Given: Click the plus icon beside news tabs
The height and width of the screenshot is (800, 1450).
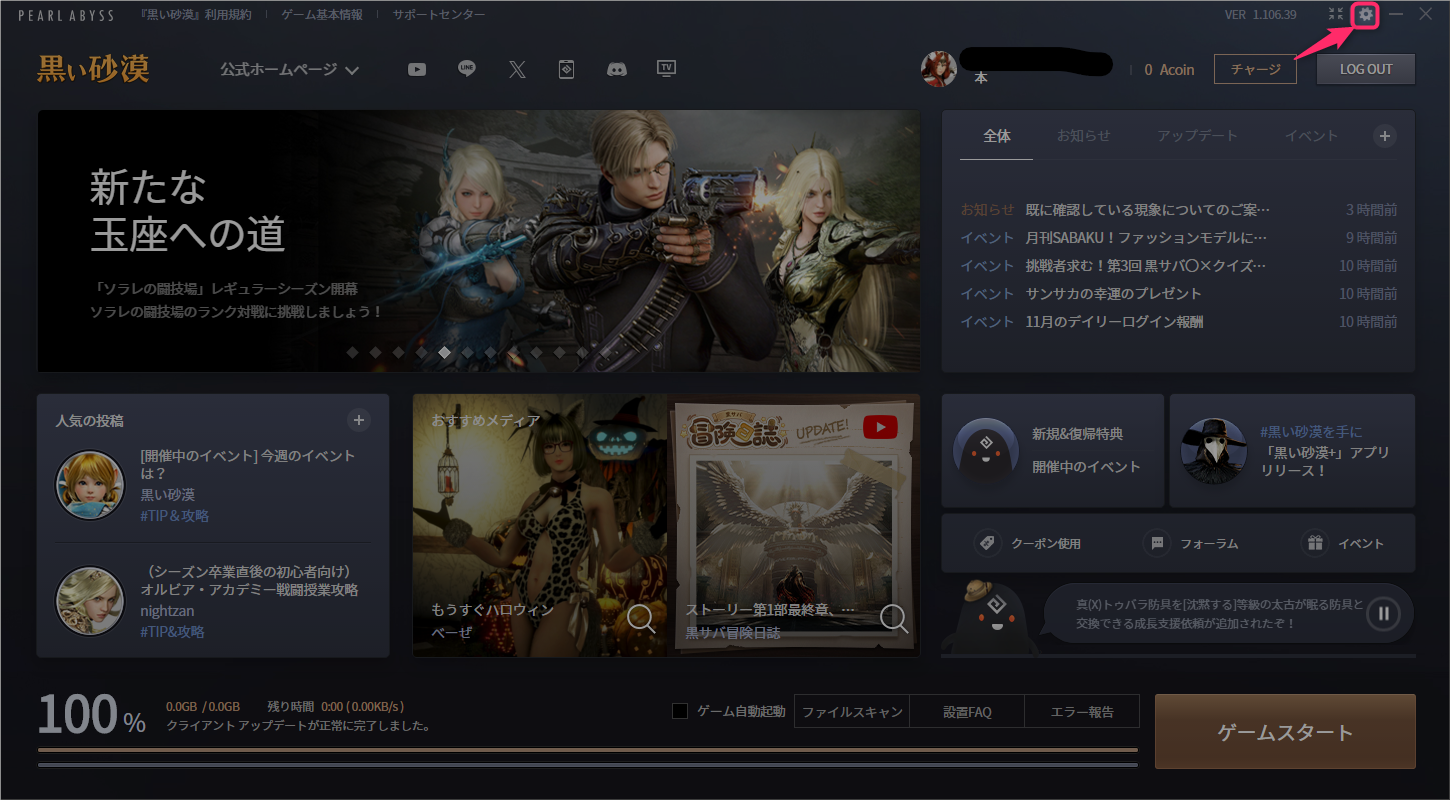Looking at the screenshot, I should 1384,136.
